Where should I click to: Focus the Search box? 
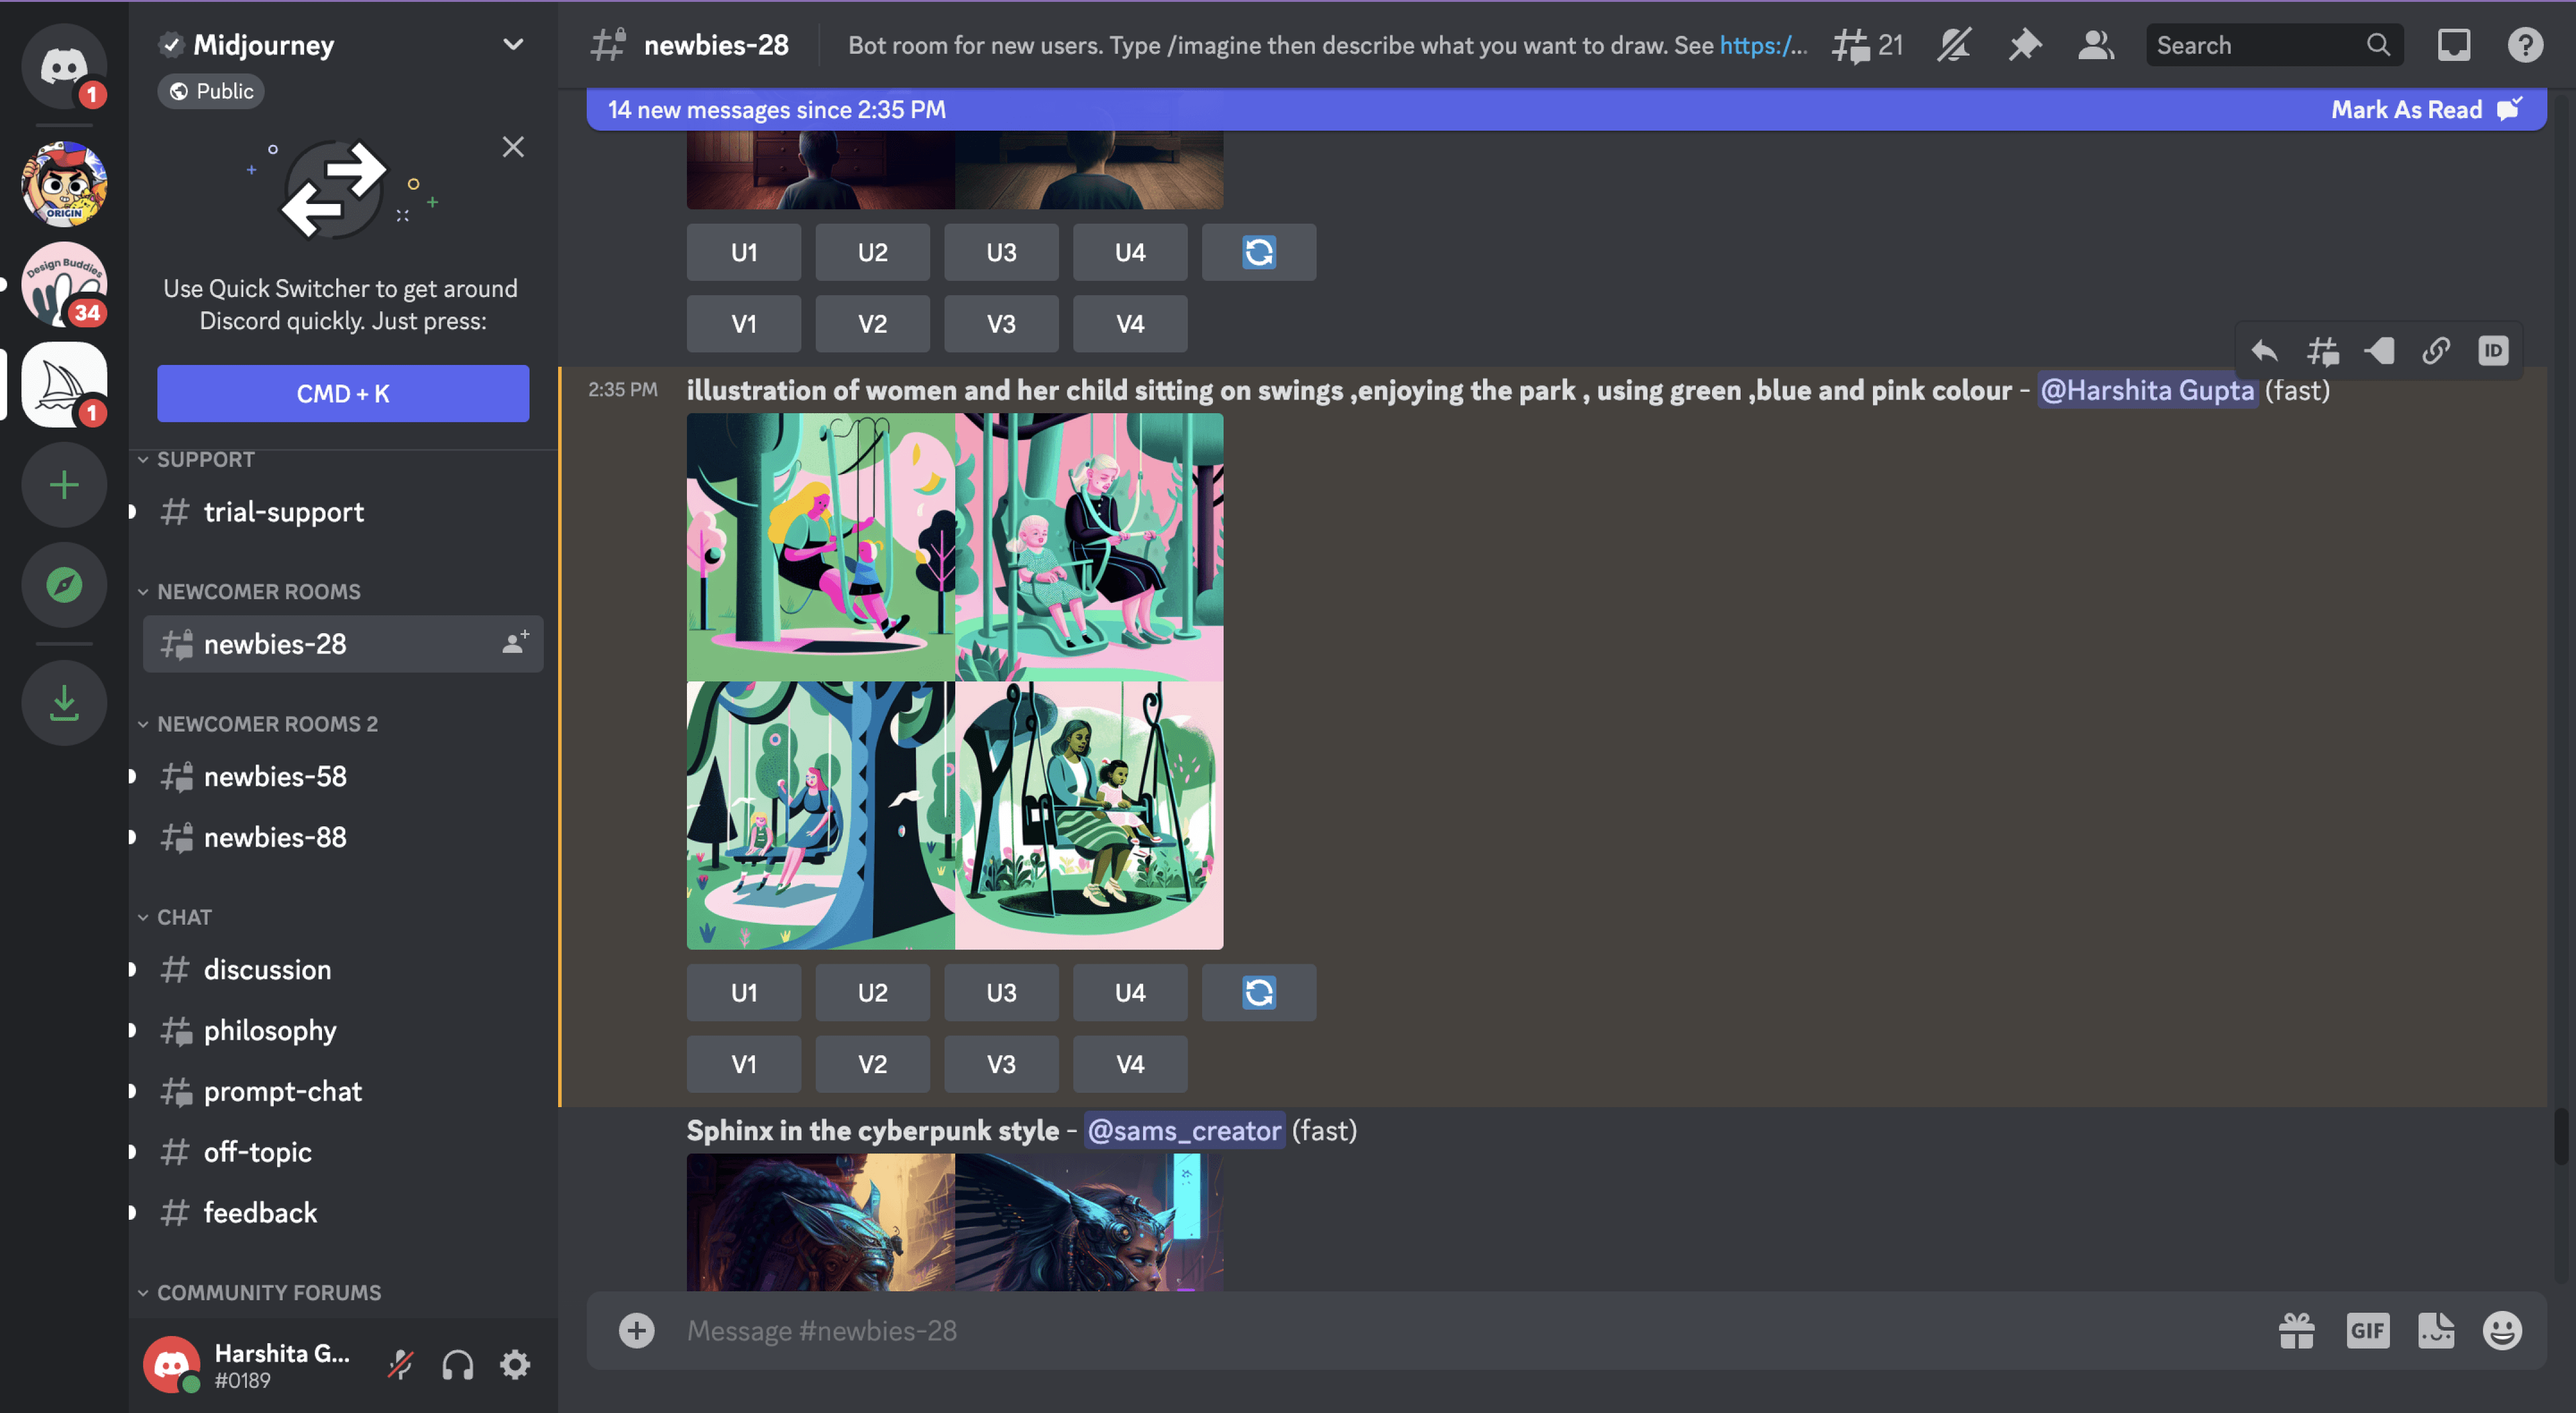(2274, 45)
